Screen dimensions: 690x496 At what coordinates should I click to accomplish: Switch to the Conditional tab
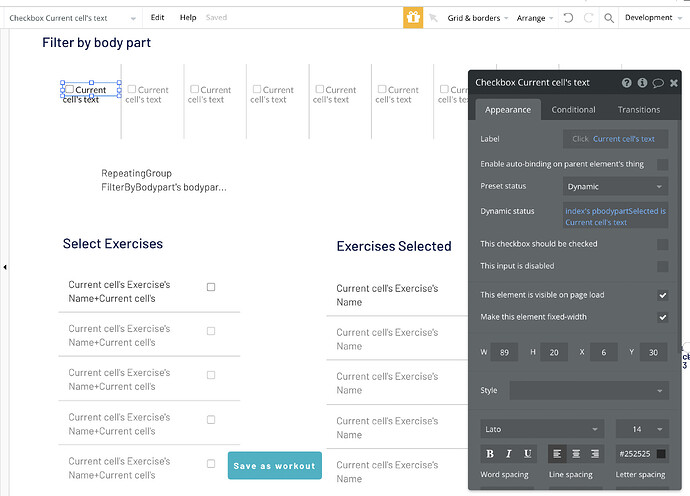(x=573, y=110)
